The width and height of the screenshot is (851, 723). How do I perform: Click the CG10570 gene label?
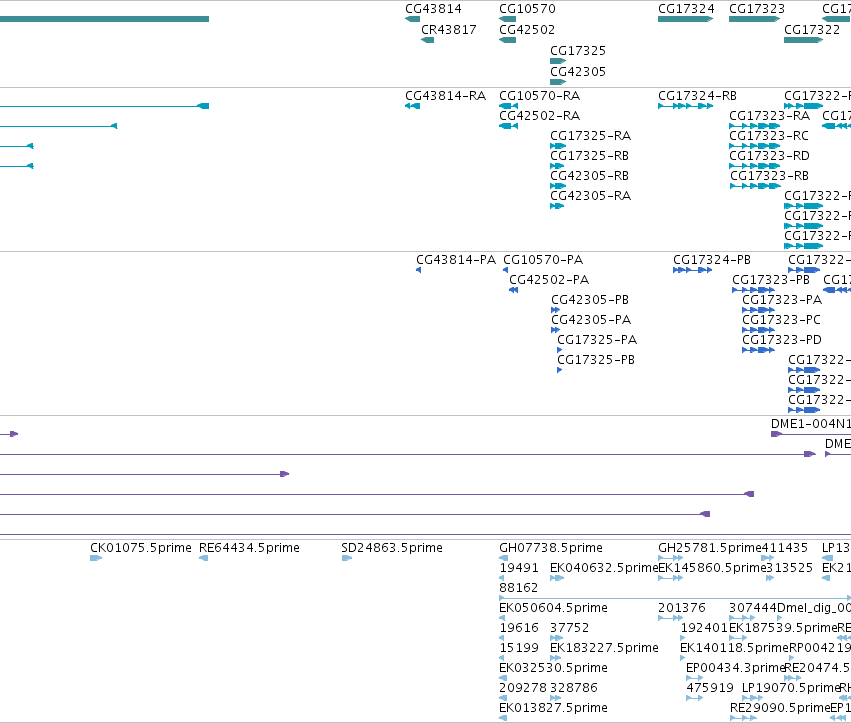528,9
